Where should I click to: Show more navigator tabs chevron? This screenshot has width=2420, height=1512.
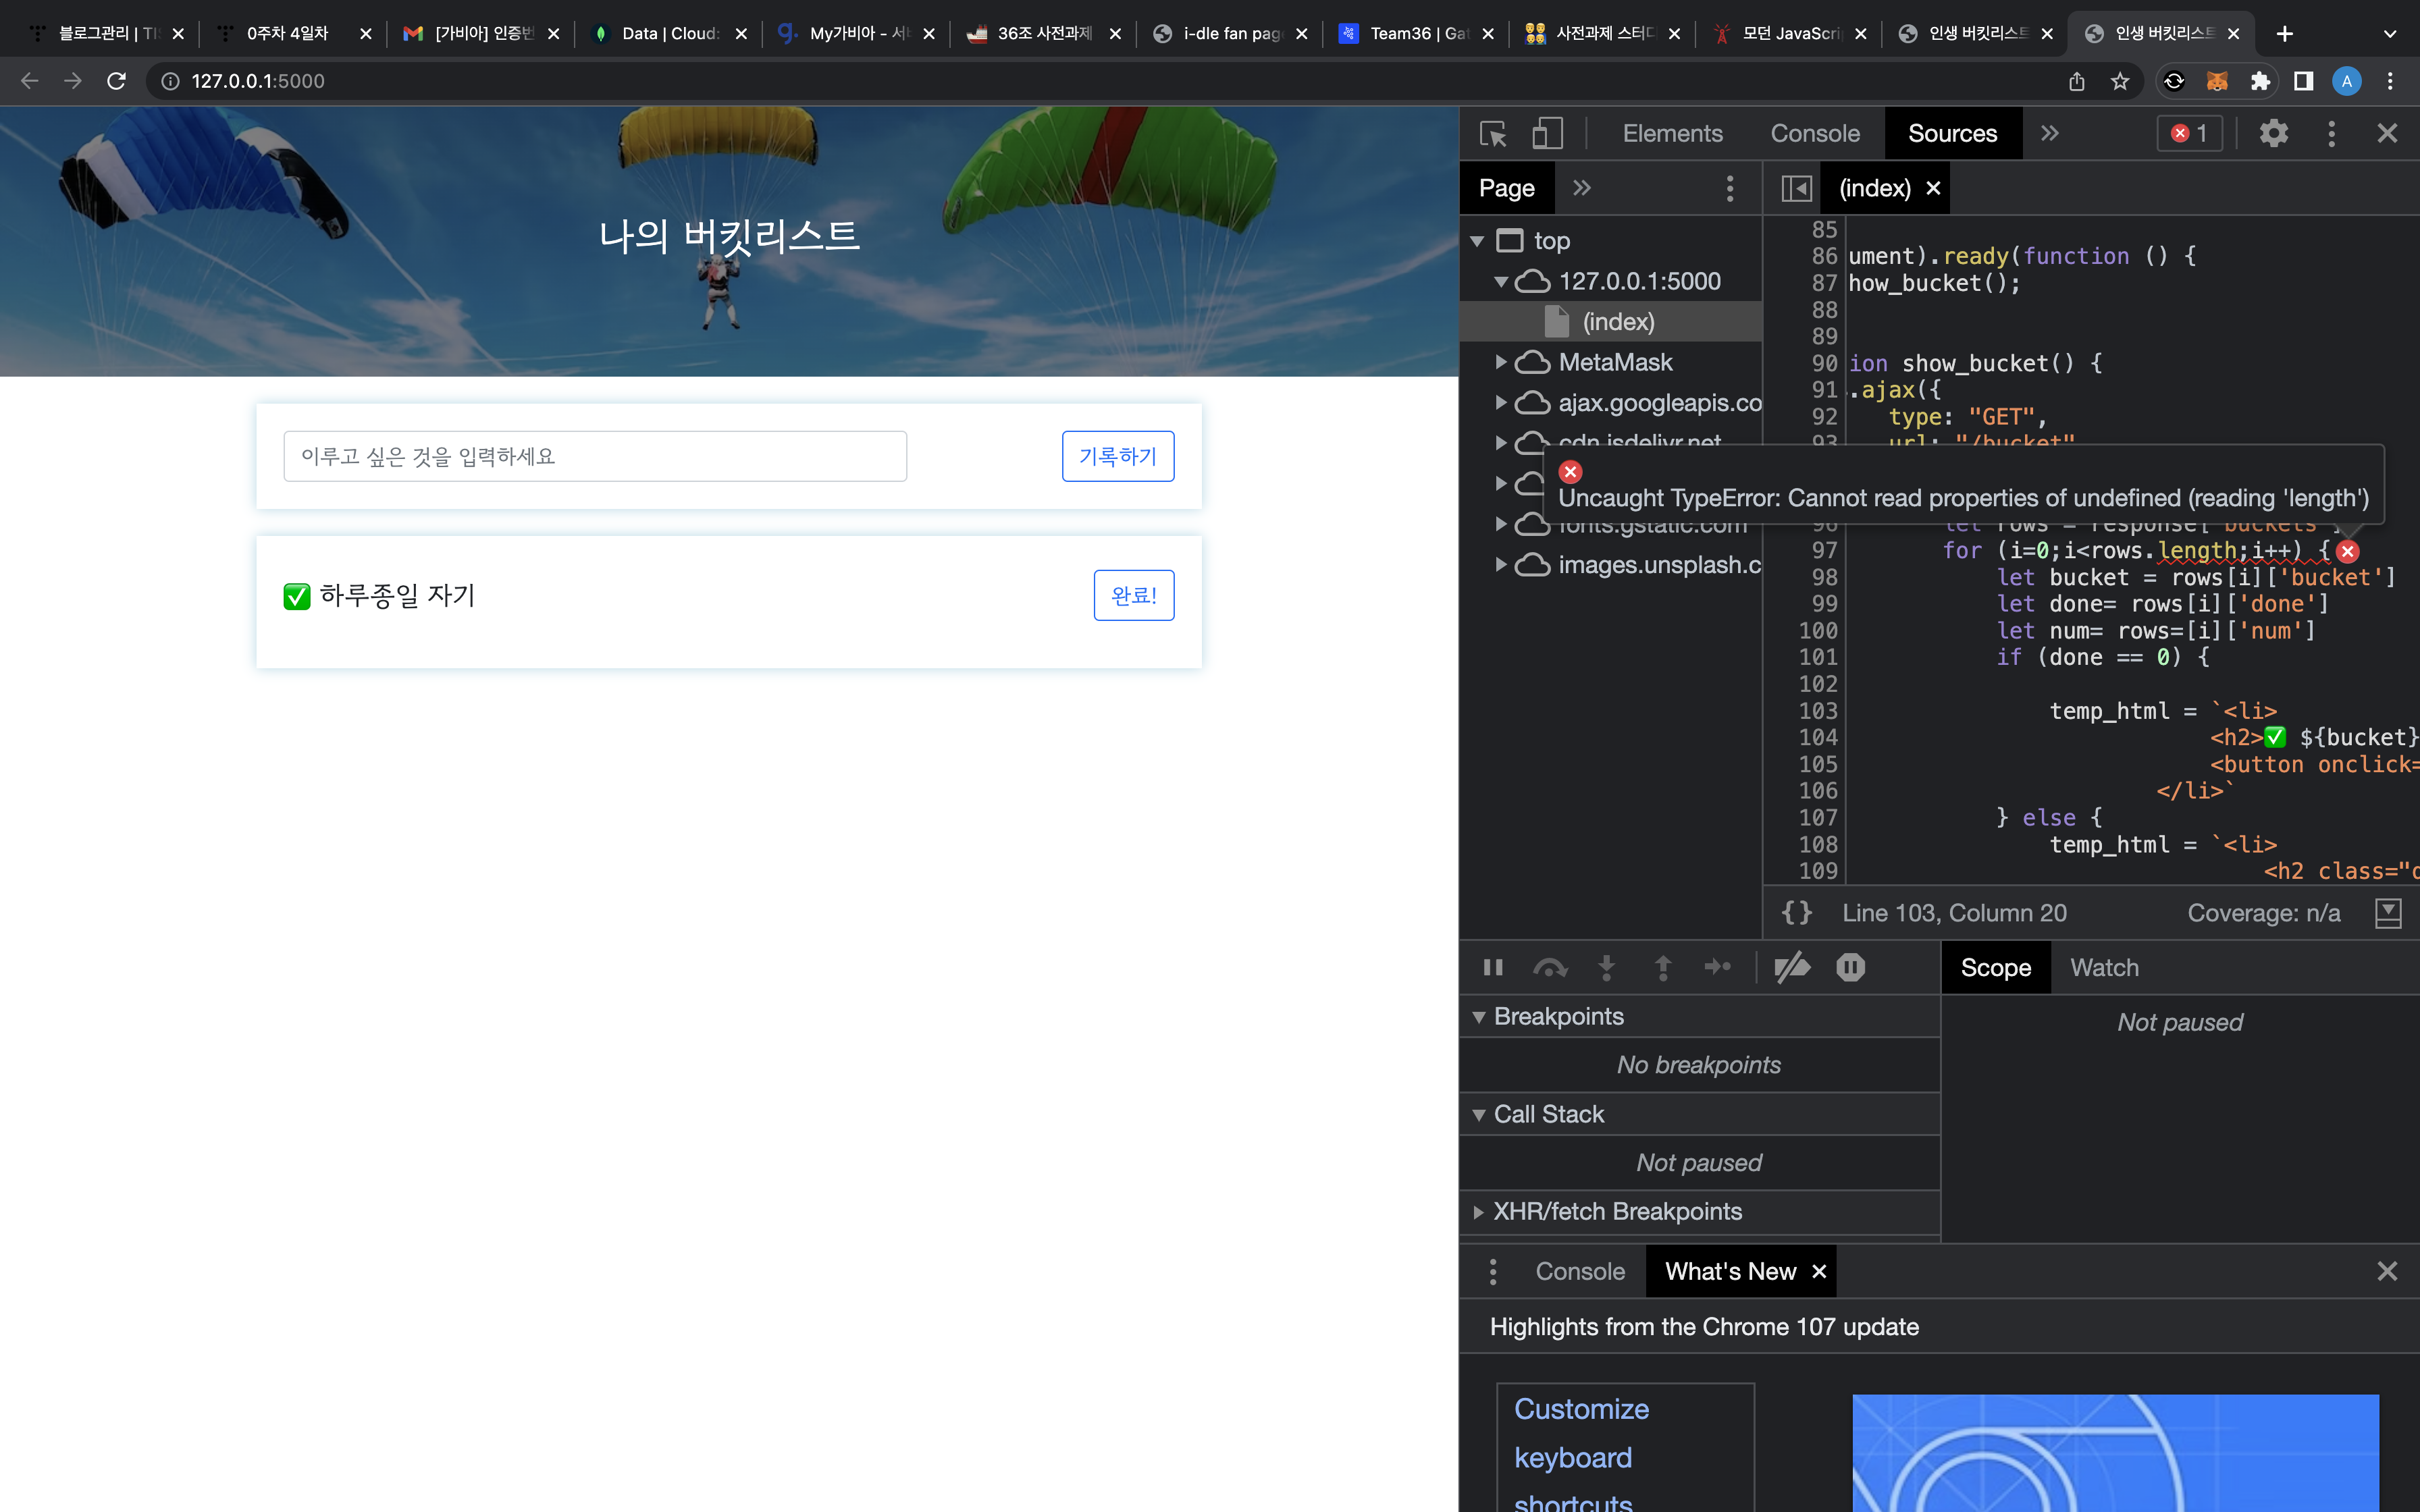tap(1582, 188)
